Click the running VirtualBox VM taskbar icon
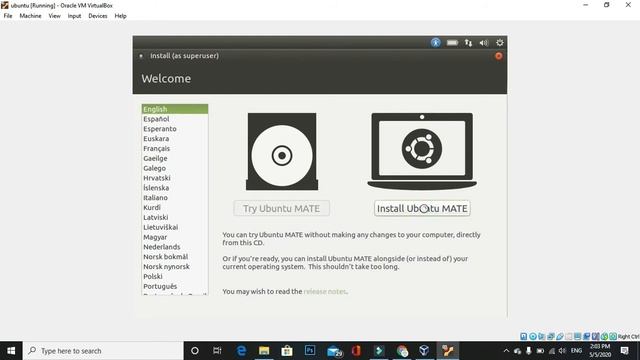Image resolution: width=640 pixels, height=360 pixels. [448, 351]
